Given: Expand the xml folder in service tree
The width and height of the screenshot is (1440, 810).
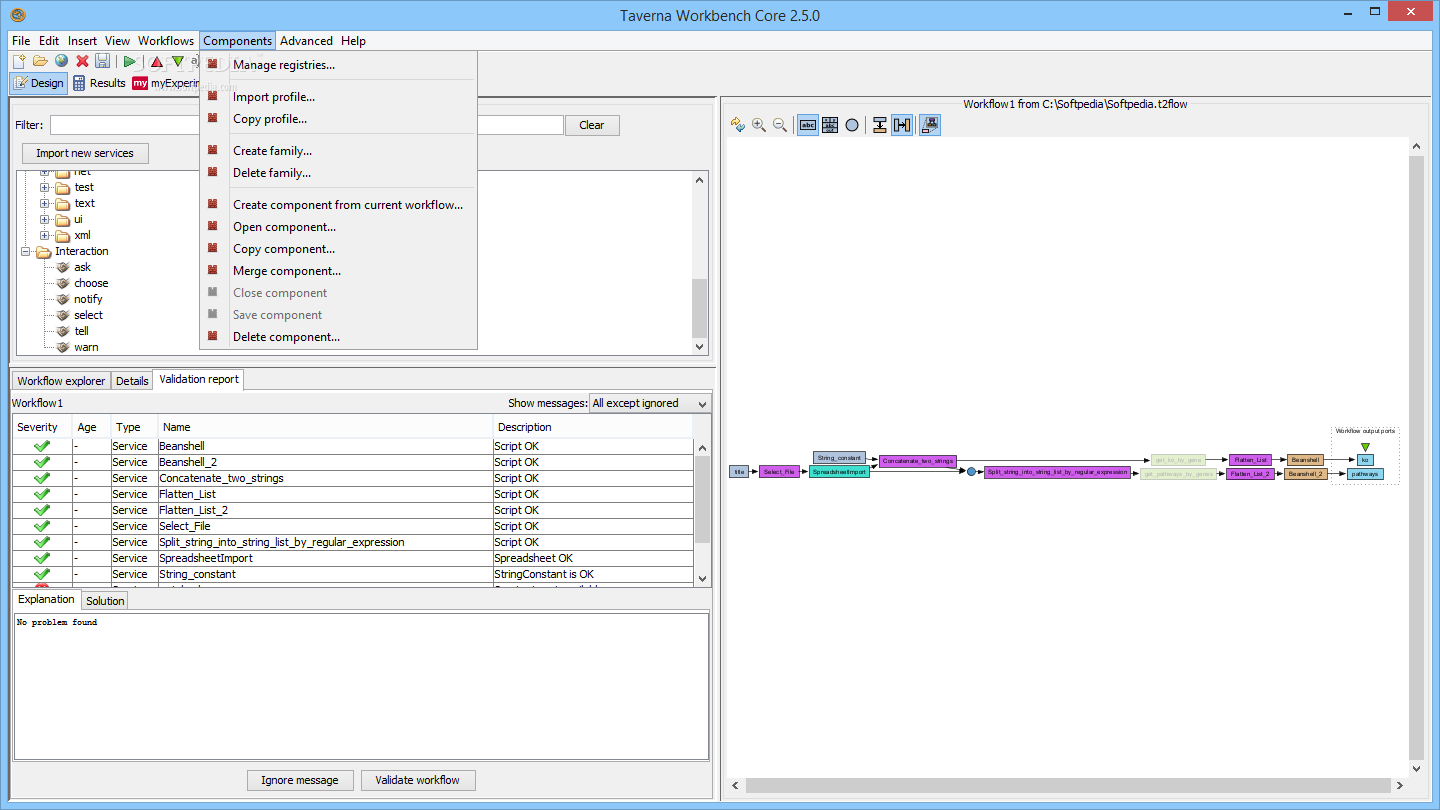Looking at the screenshot, I should [45, 235].
